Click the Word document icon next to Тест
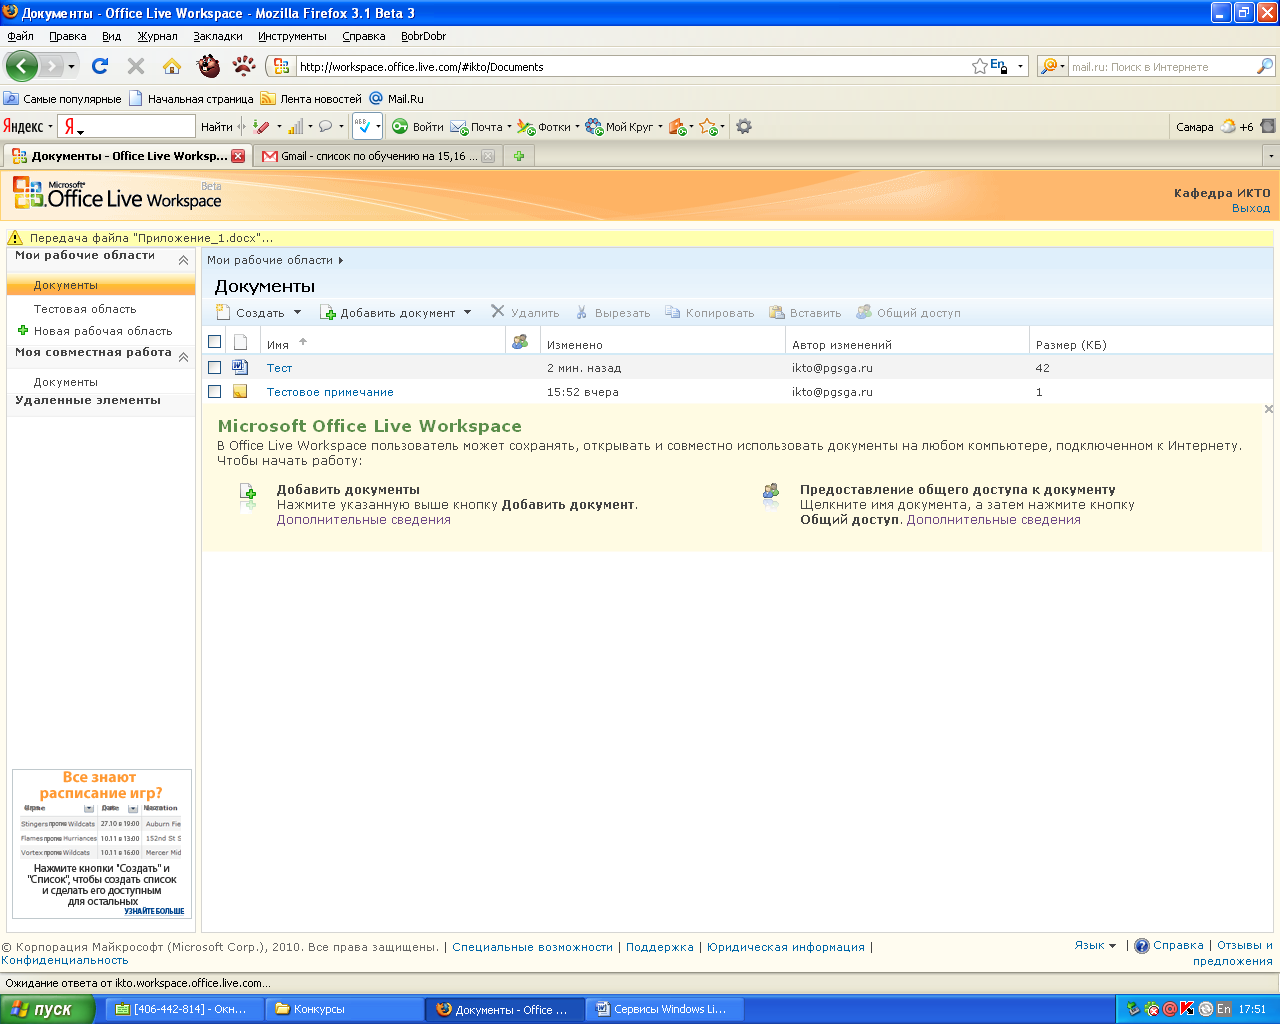 coord(240,367)
